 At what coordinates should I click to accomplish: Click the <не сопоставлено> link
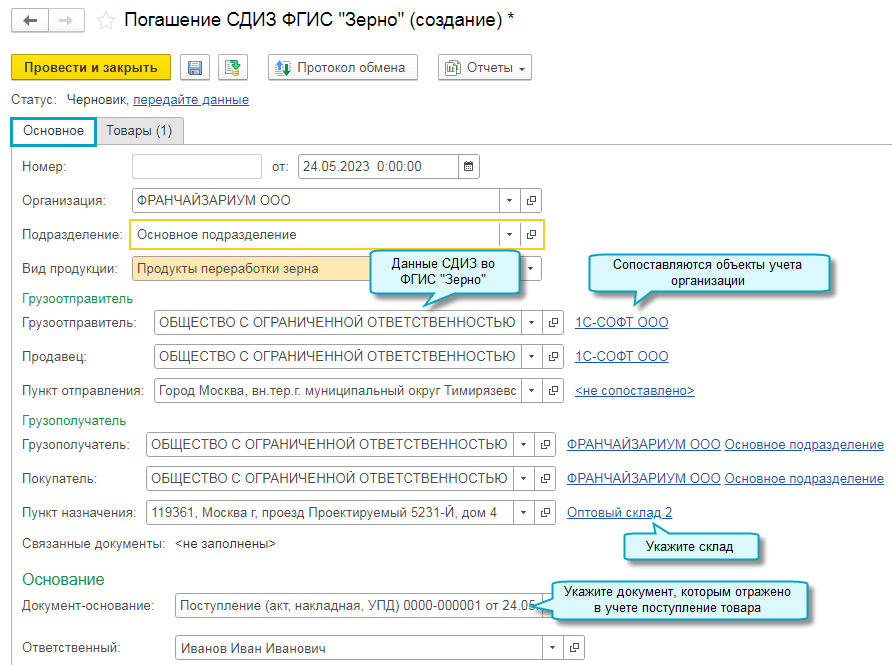pos(634,391)
